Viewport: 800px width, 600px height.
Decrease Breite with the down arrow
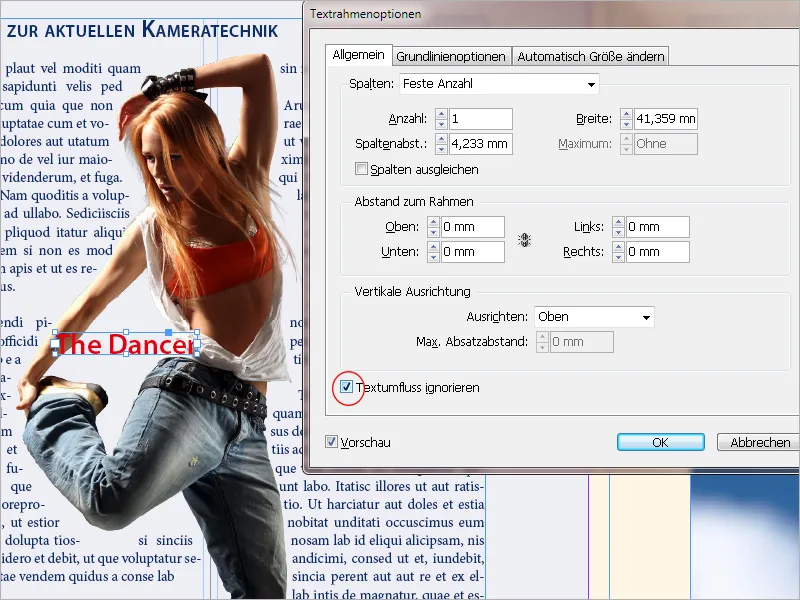627,124
